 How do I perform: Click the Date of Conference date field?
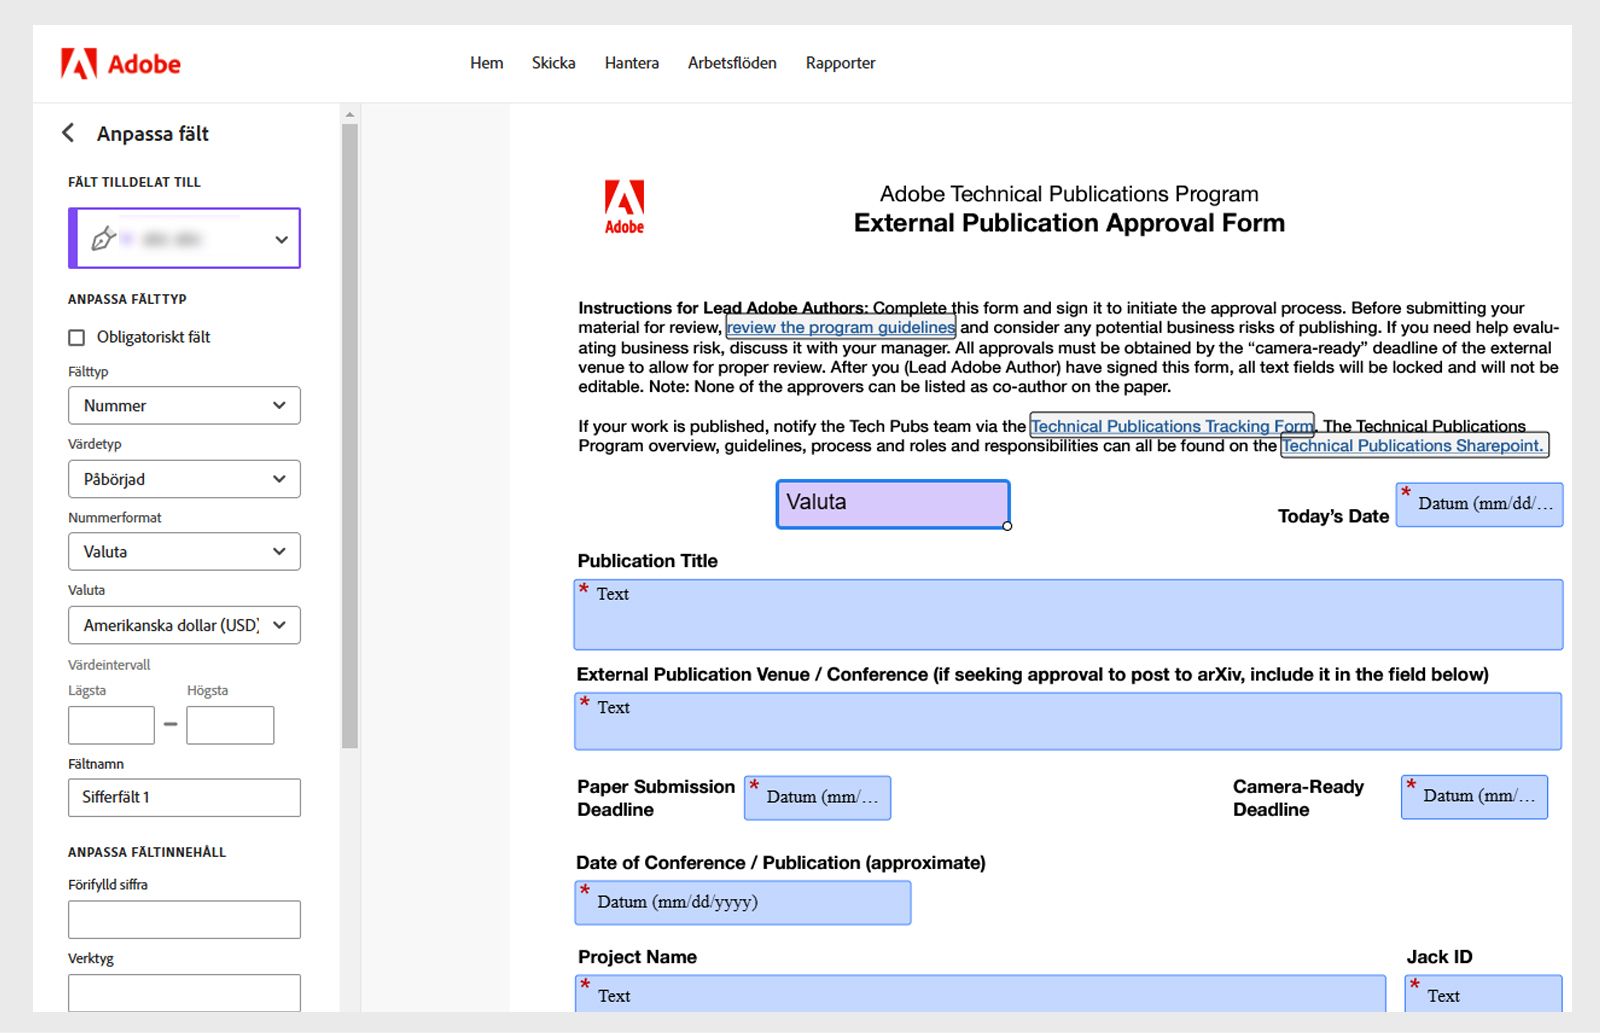click(743, 902)
